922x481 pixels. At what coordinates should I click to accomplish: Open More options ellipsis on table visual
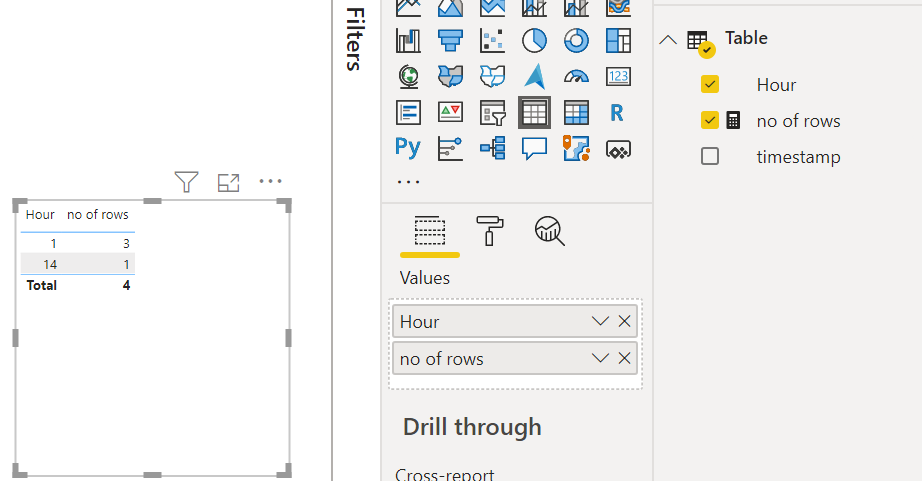point(270,181)
